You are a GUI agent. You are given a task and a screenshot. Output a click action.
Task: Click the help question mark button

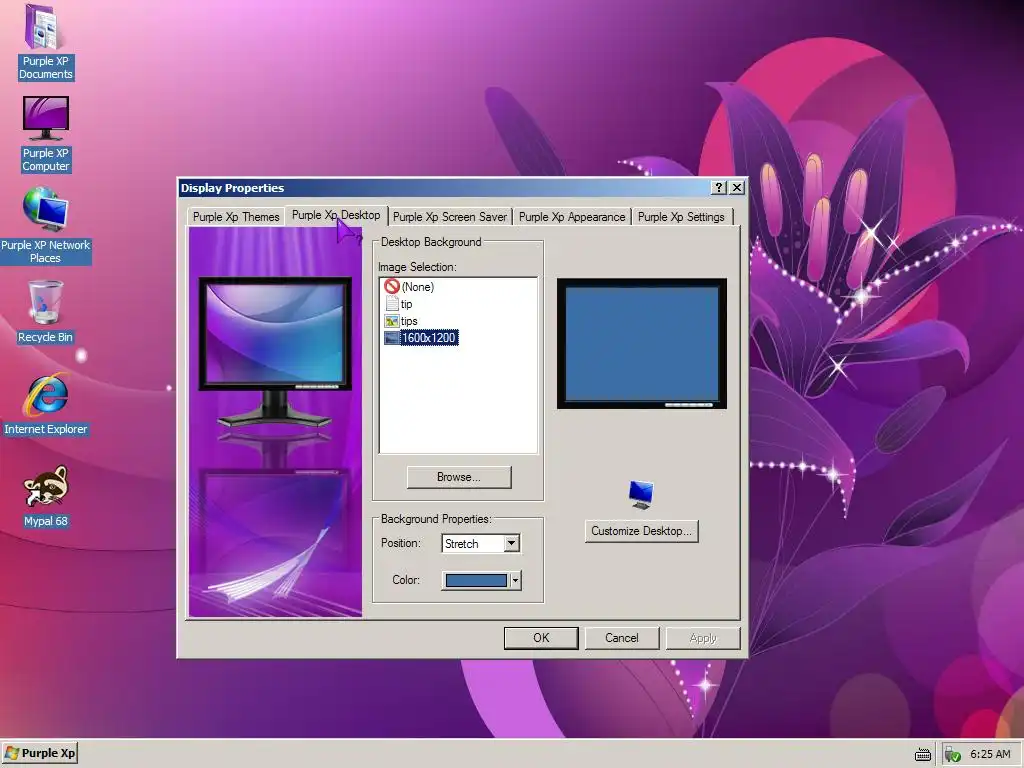pyautogui.click(x=718, y=187)
